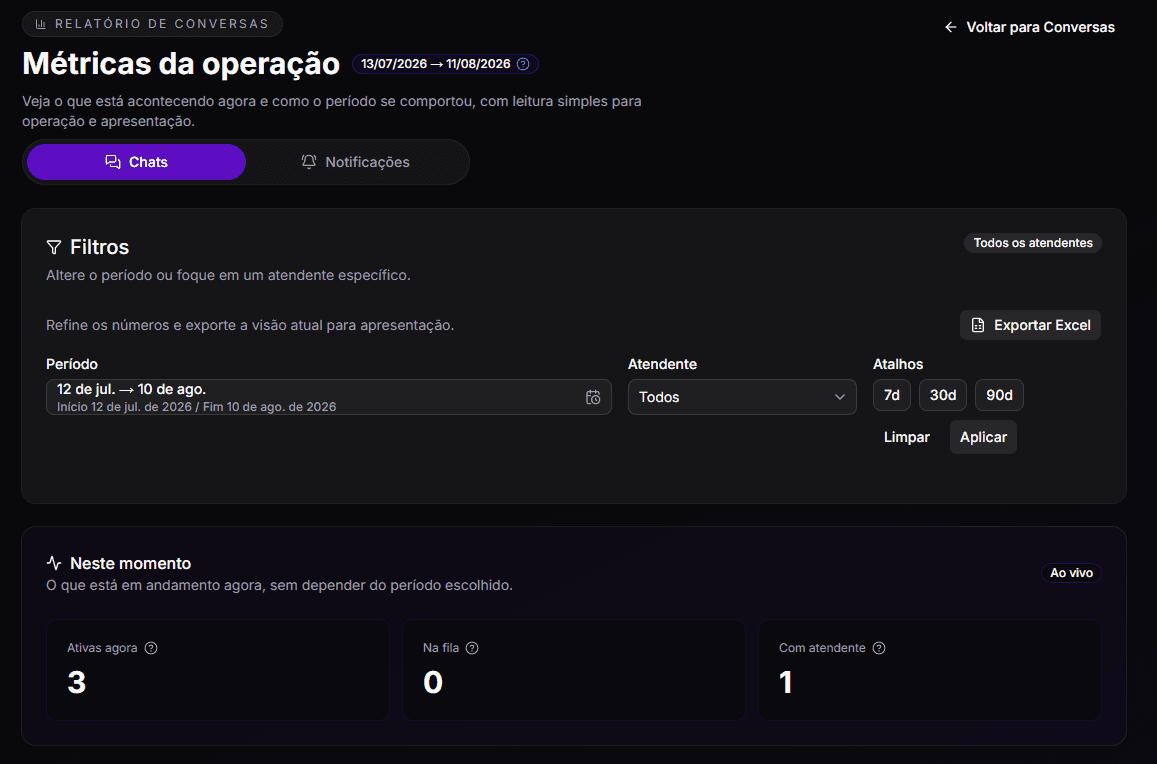Switch to the Chats tab
Viewport: 1157px width, 764px height.
coord(137,162)
